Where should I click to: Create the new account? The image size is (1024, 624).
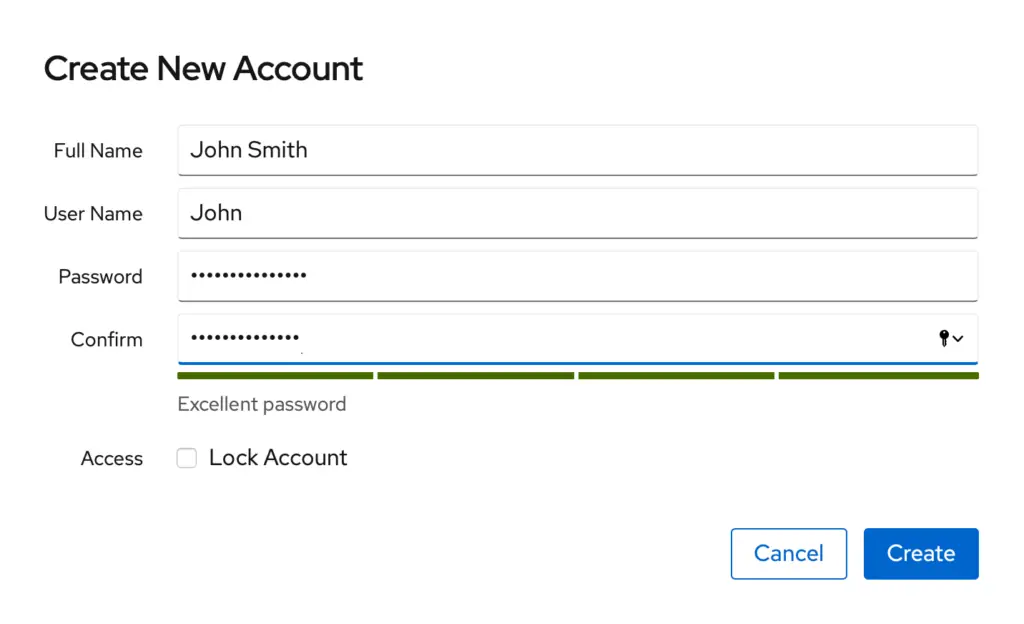point(921,554)
